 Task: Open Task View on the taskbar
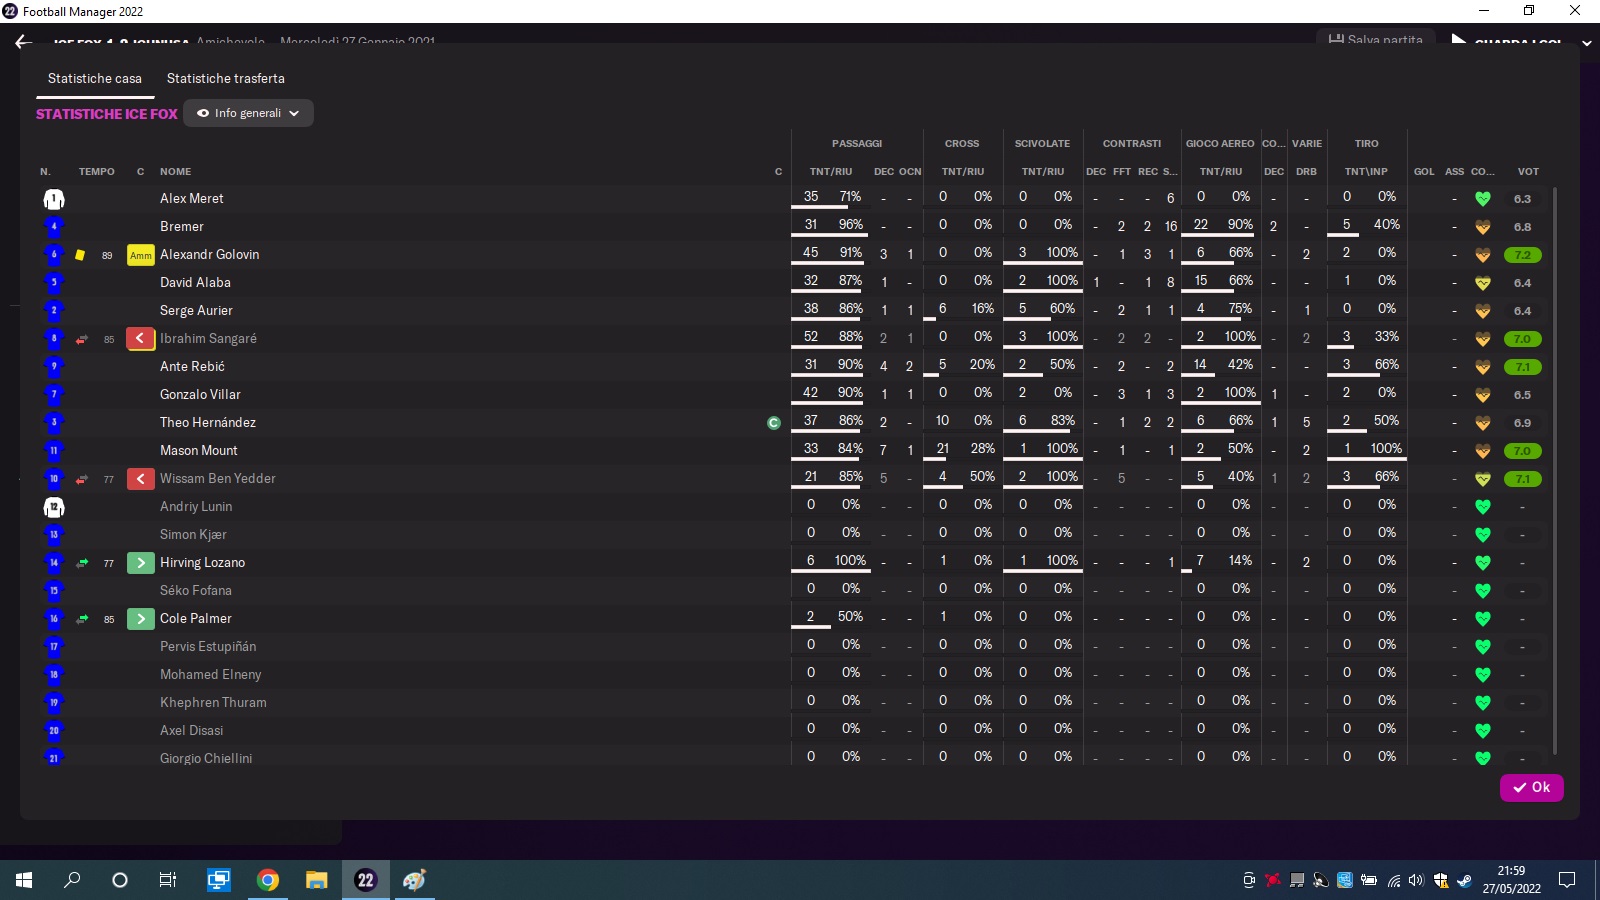tap(168, 880)
